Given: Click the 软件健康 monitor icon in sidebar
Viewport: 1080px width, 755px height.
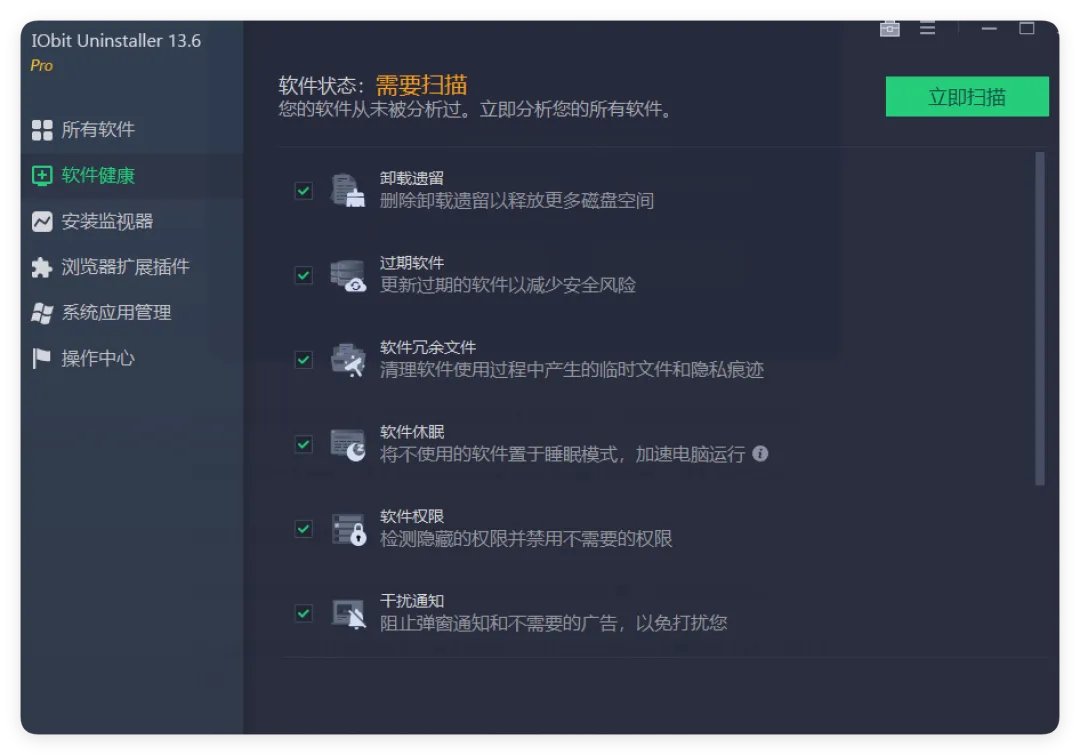Looking at the screenshot, I should [42, 176].
